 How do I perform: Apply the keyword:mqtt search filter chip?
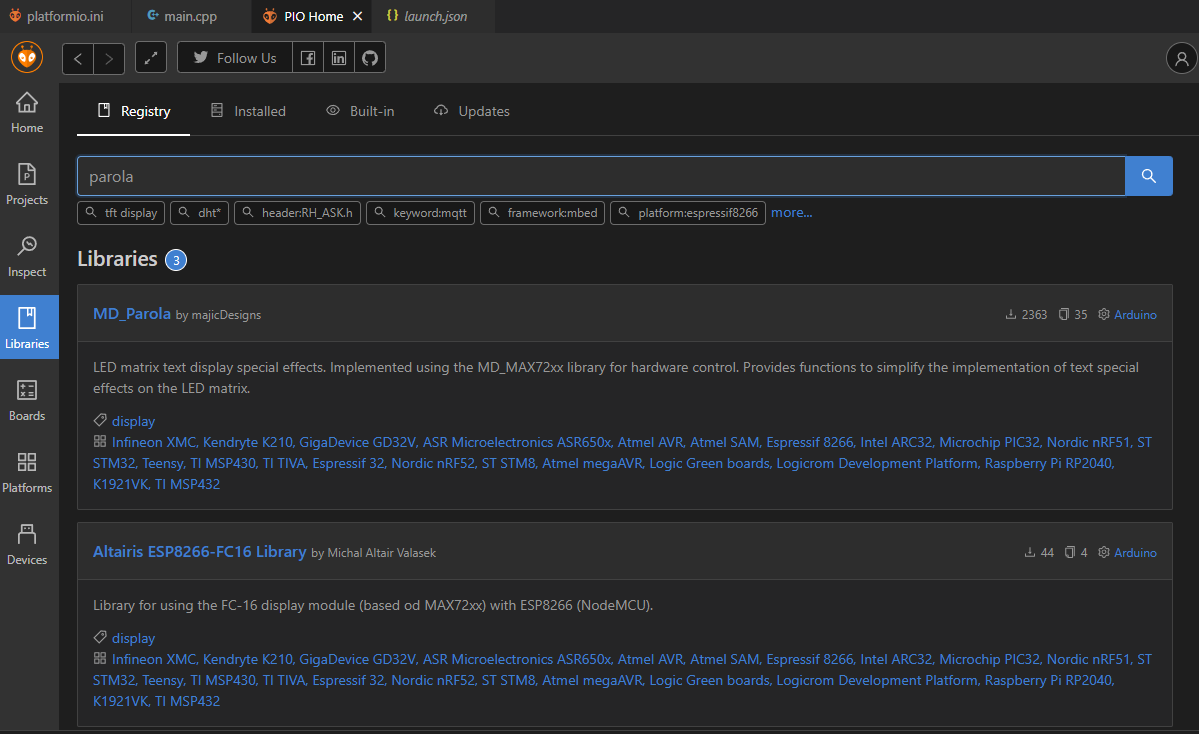tap(420, 213)
